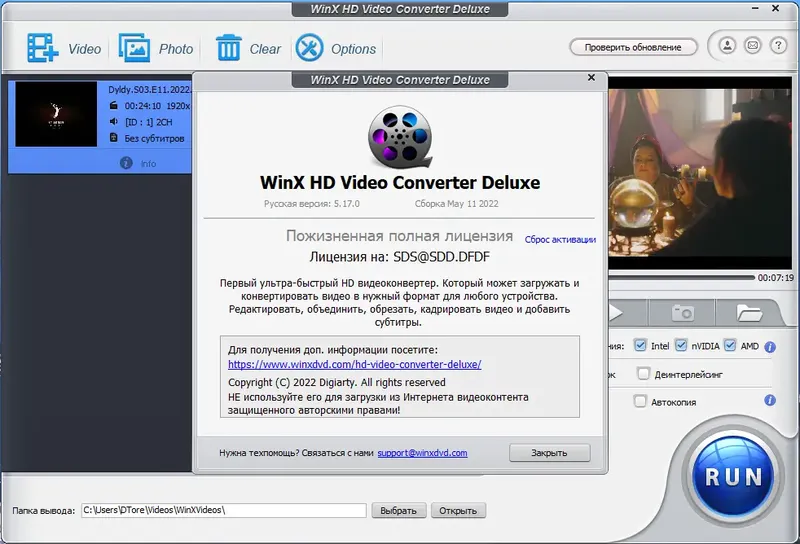This screenshot has width=800, height=544.
Task: Click the Пожизненная полная лицензия text
Action: pos(399,236)
